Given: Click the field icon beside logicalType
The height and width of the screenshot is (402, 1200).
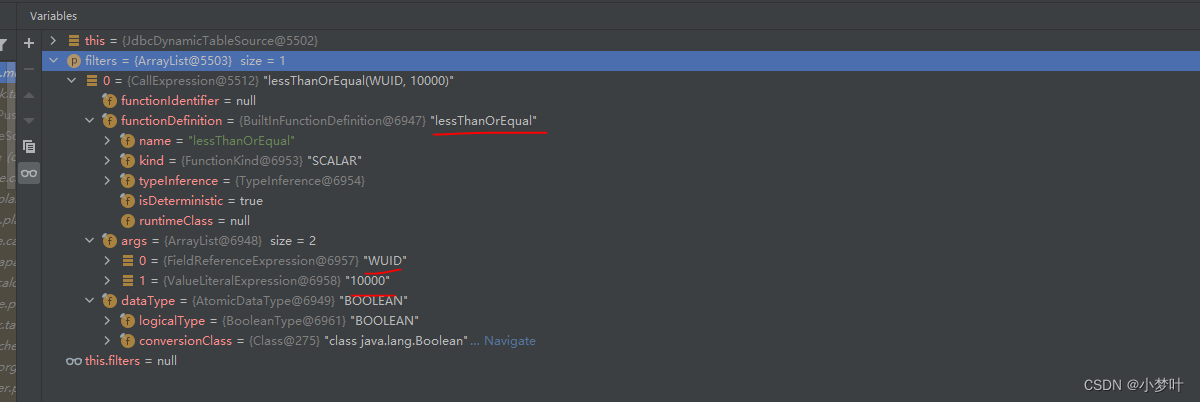Looking at the screenshot, I should pyautogui.click(x=128, y=321).
